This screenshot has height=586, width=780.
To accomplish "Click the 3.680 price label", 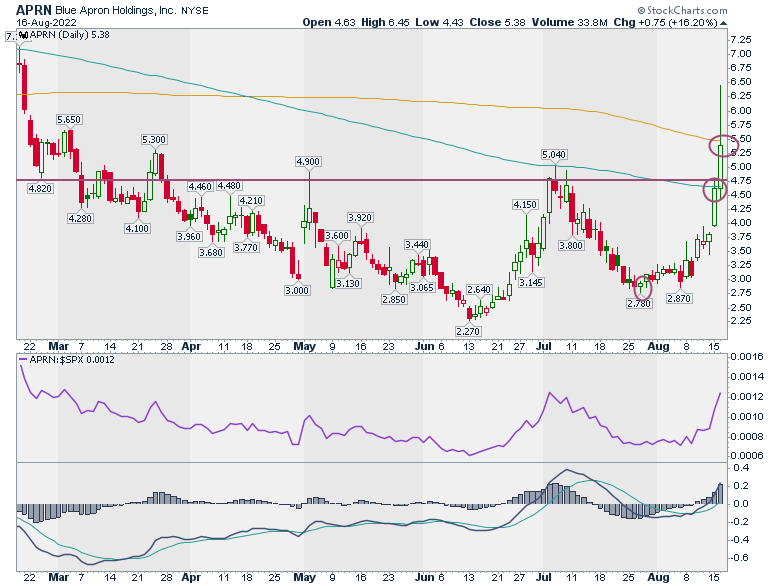I will 211,253.
